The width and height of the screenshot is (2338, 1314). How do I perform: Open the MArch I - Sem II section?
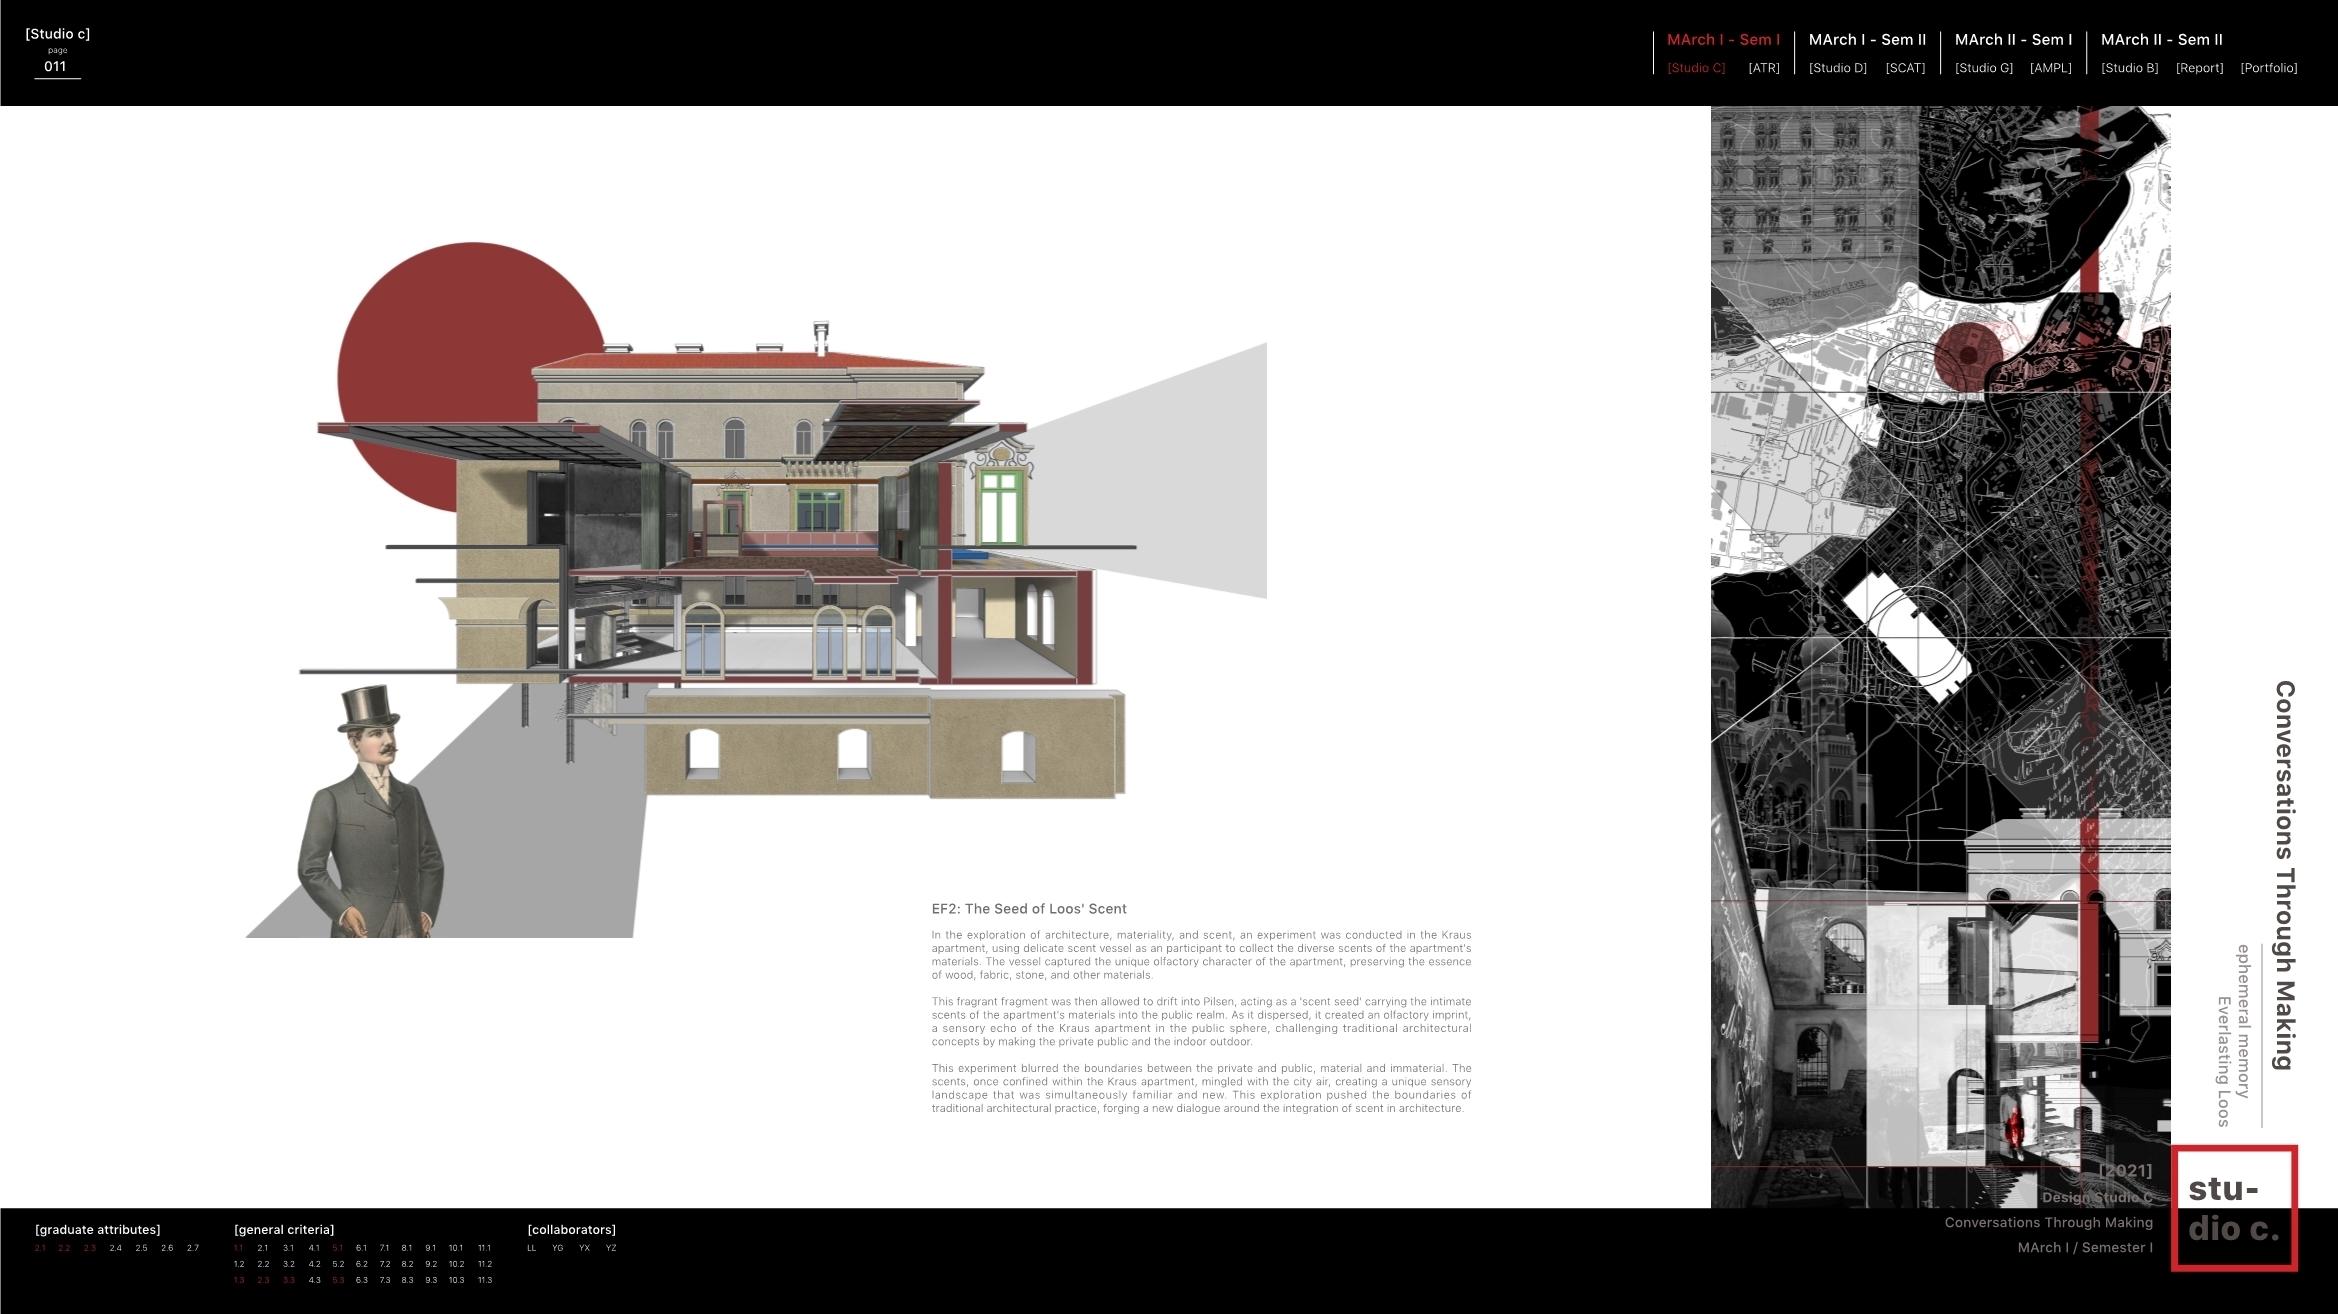point(1867,40)
